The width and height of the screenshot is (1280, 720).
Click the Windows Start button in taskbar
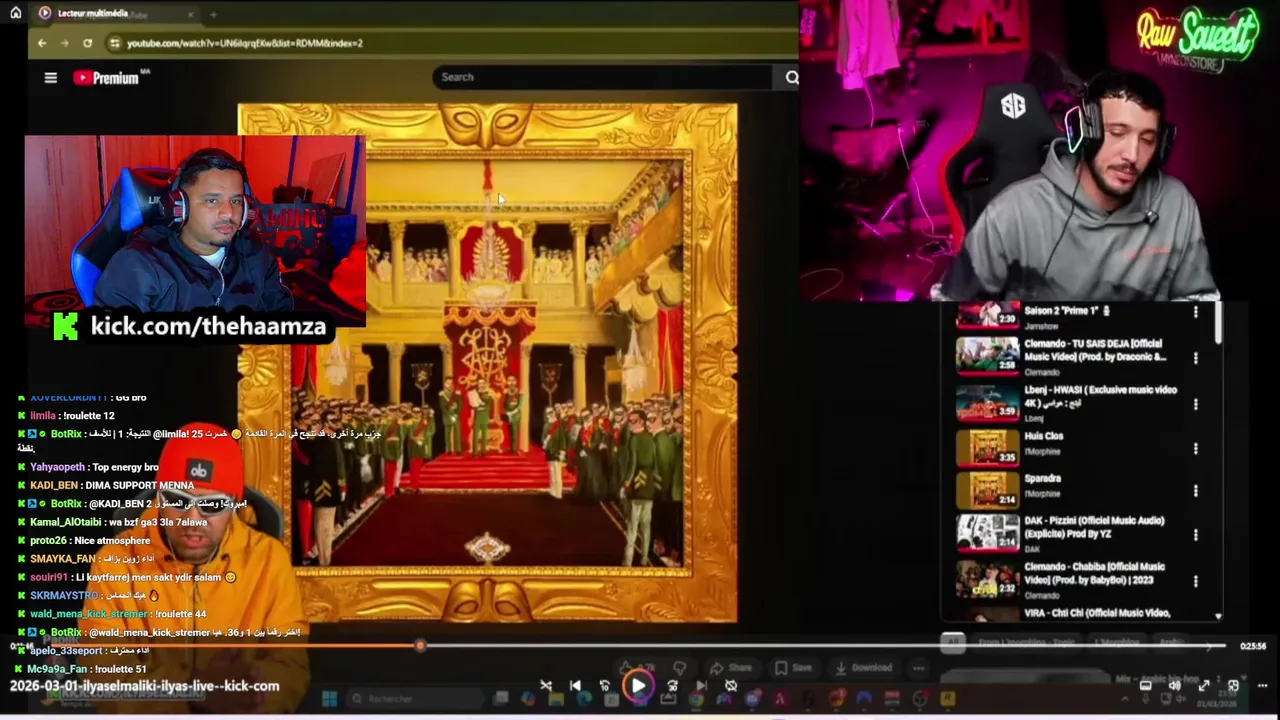pos(329,698)
